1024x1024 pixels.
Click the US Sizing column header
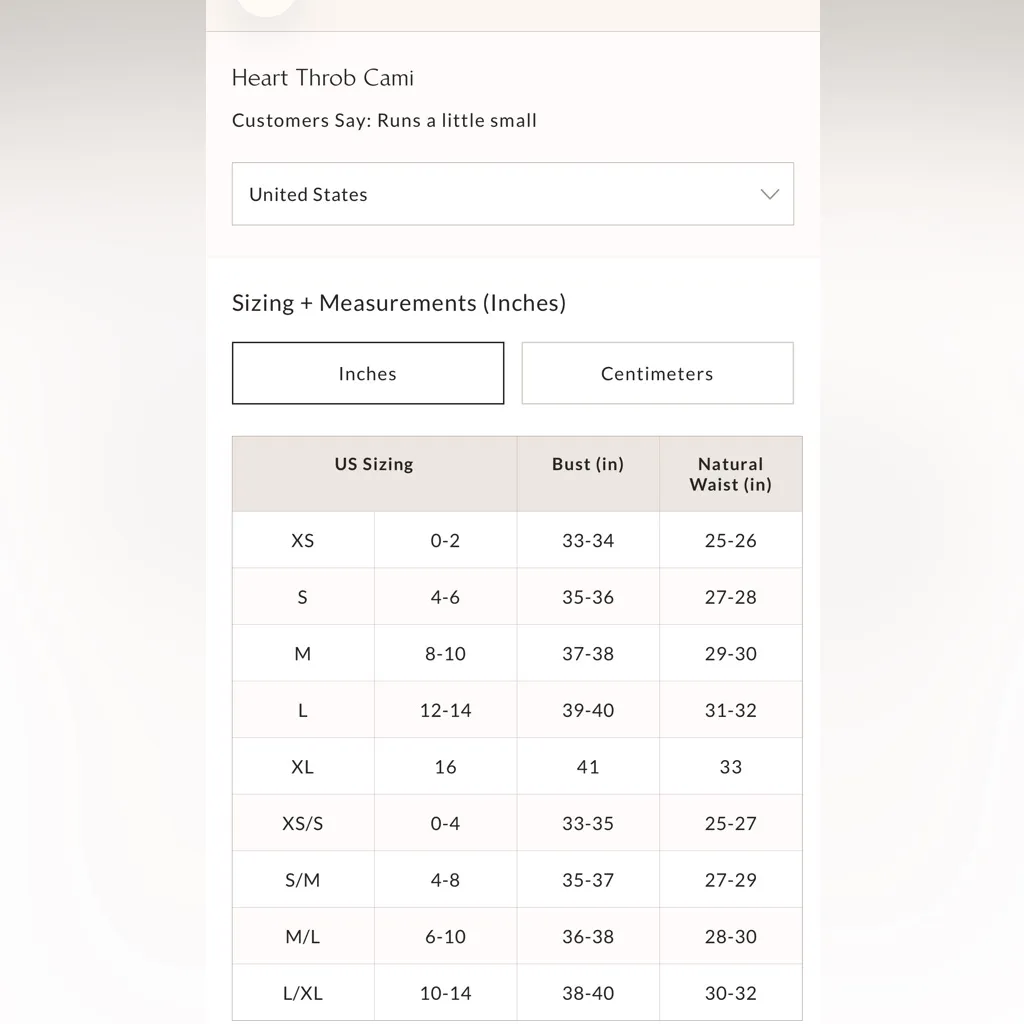point(374,464)
